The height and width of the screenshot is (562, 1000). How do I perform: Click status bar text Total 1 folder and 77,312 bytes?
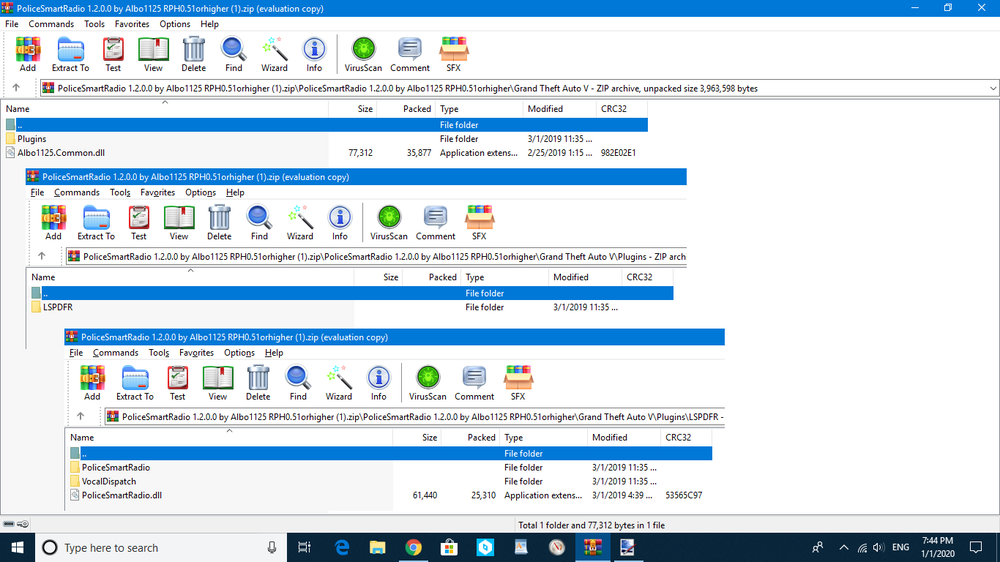pos(591,525)
